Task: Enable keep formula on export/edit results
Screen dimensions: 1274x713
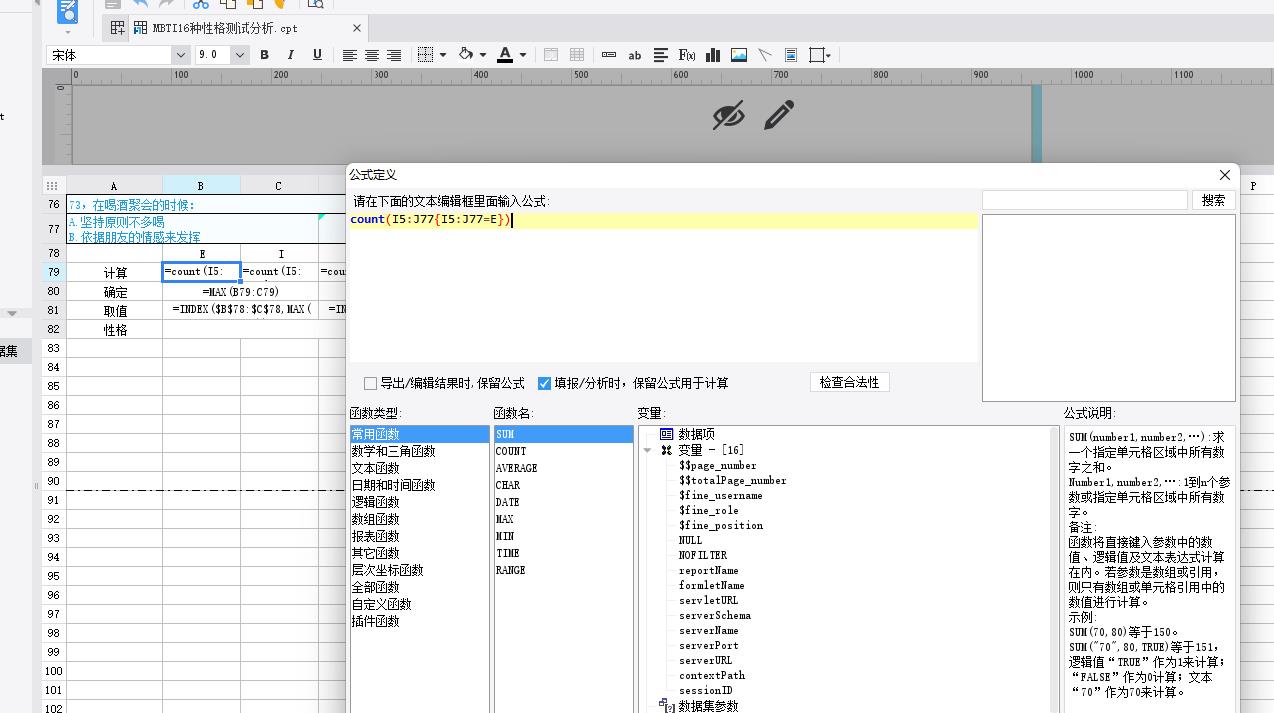Action: click(371, 383)
